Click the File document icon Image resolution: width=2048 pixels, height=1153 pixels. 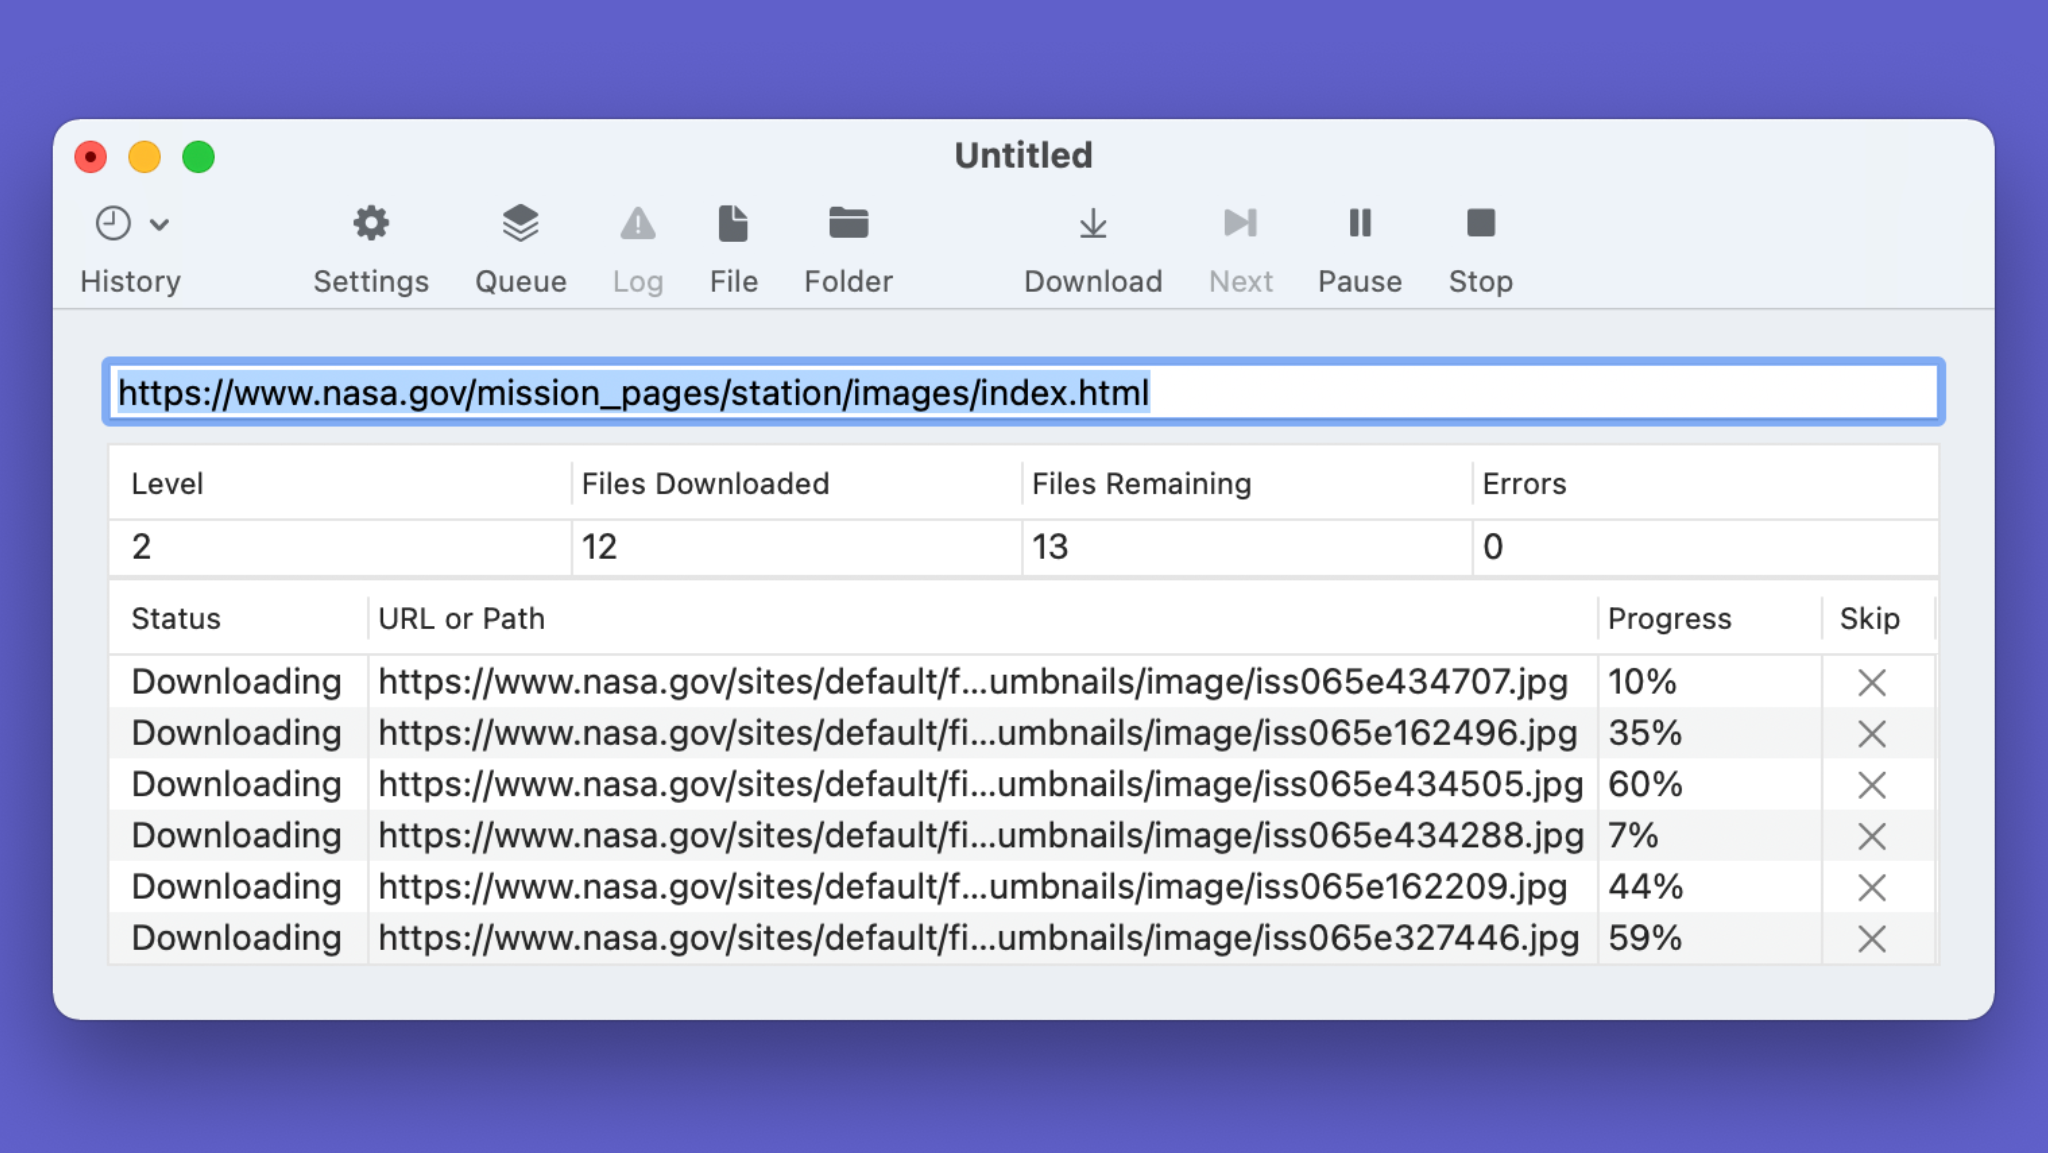[x=733, y=223]
